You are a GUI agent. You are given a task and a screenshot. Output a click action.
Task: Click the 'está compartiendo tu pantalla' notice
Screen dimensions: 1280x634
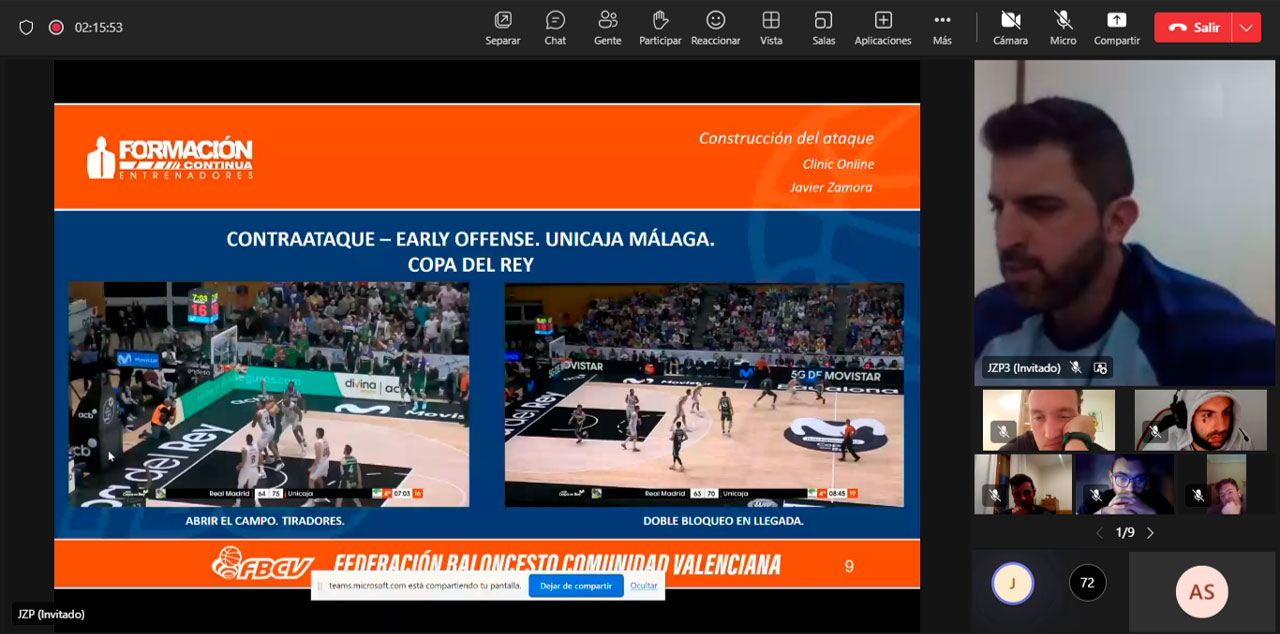point(425,586)
